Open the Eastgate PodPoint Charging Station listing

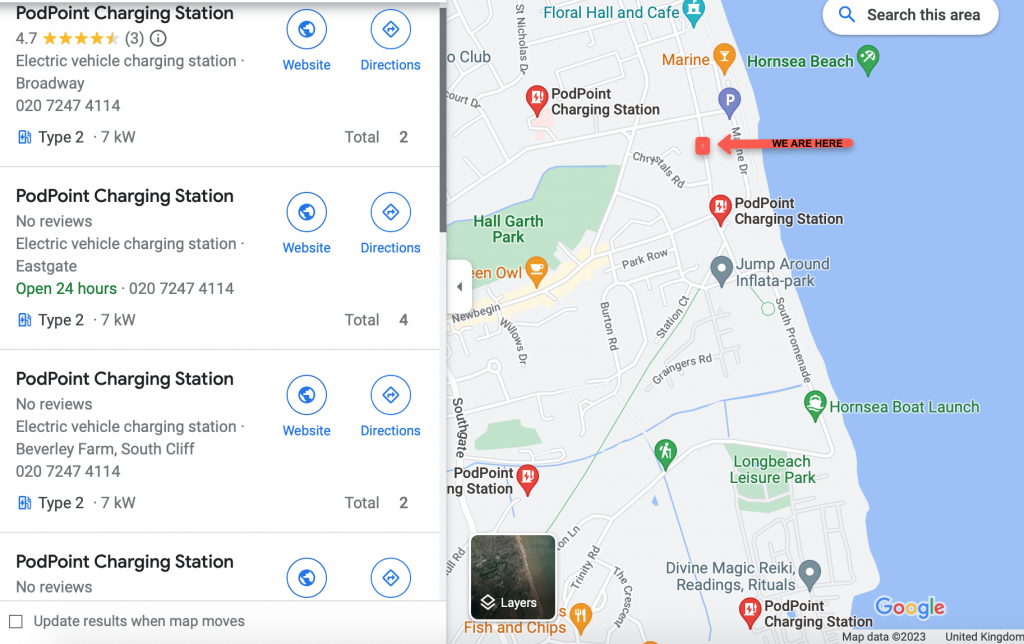click(125, 196)
